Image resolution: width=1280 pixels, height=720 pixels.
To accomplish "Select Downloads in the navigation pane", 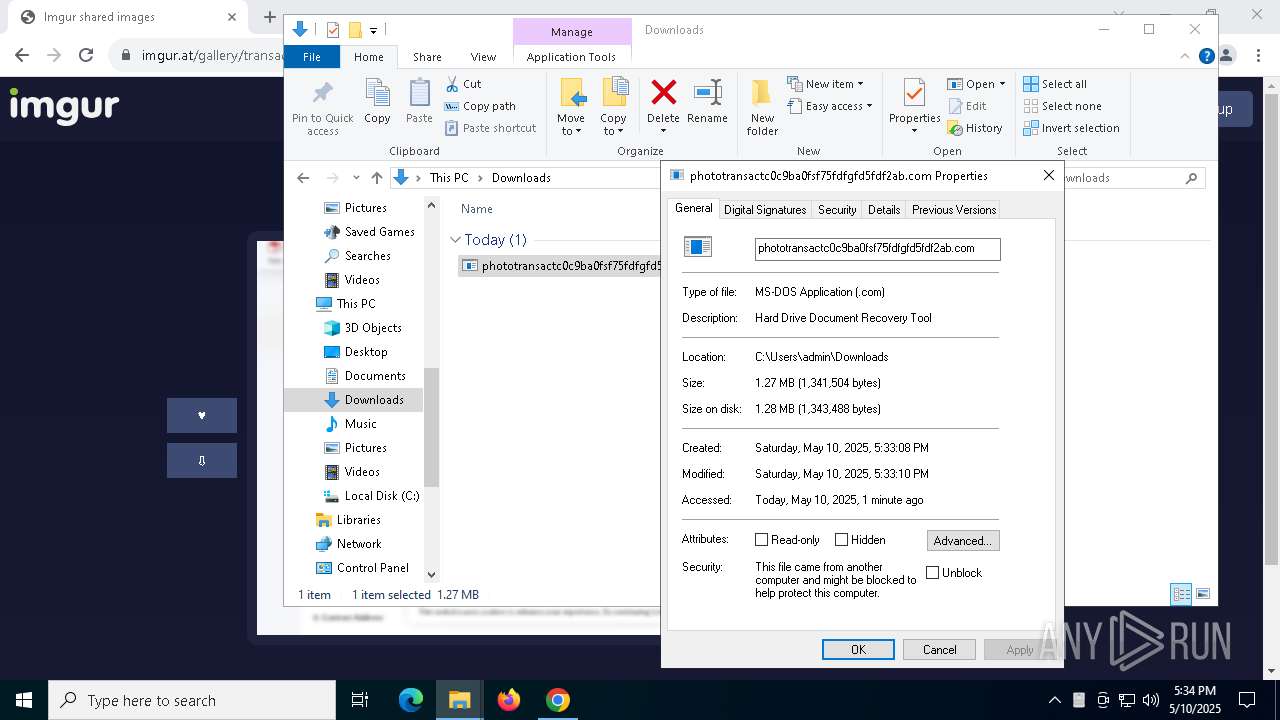I will (353, 400).
